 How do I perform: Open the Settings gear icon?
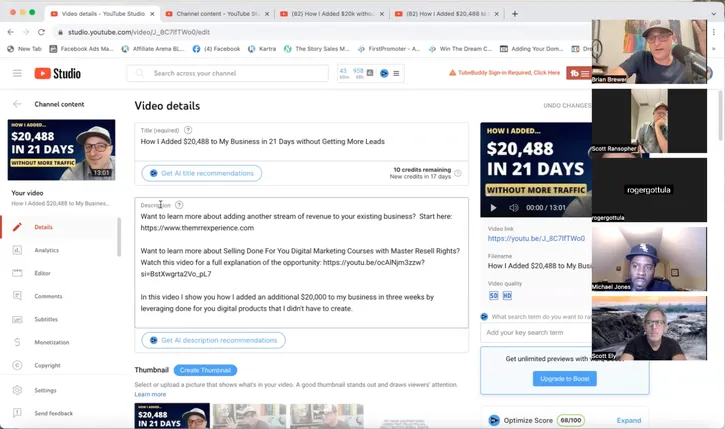point(17,390)
